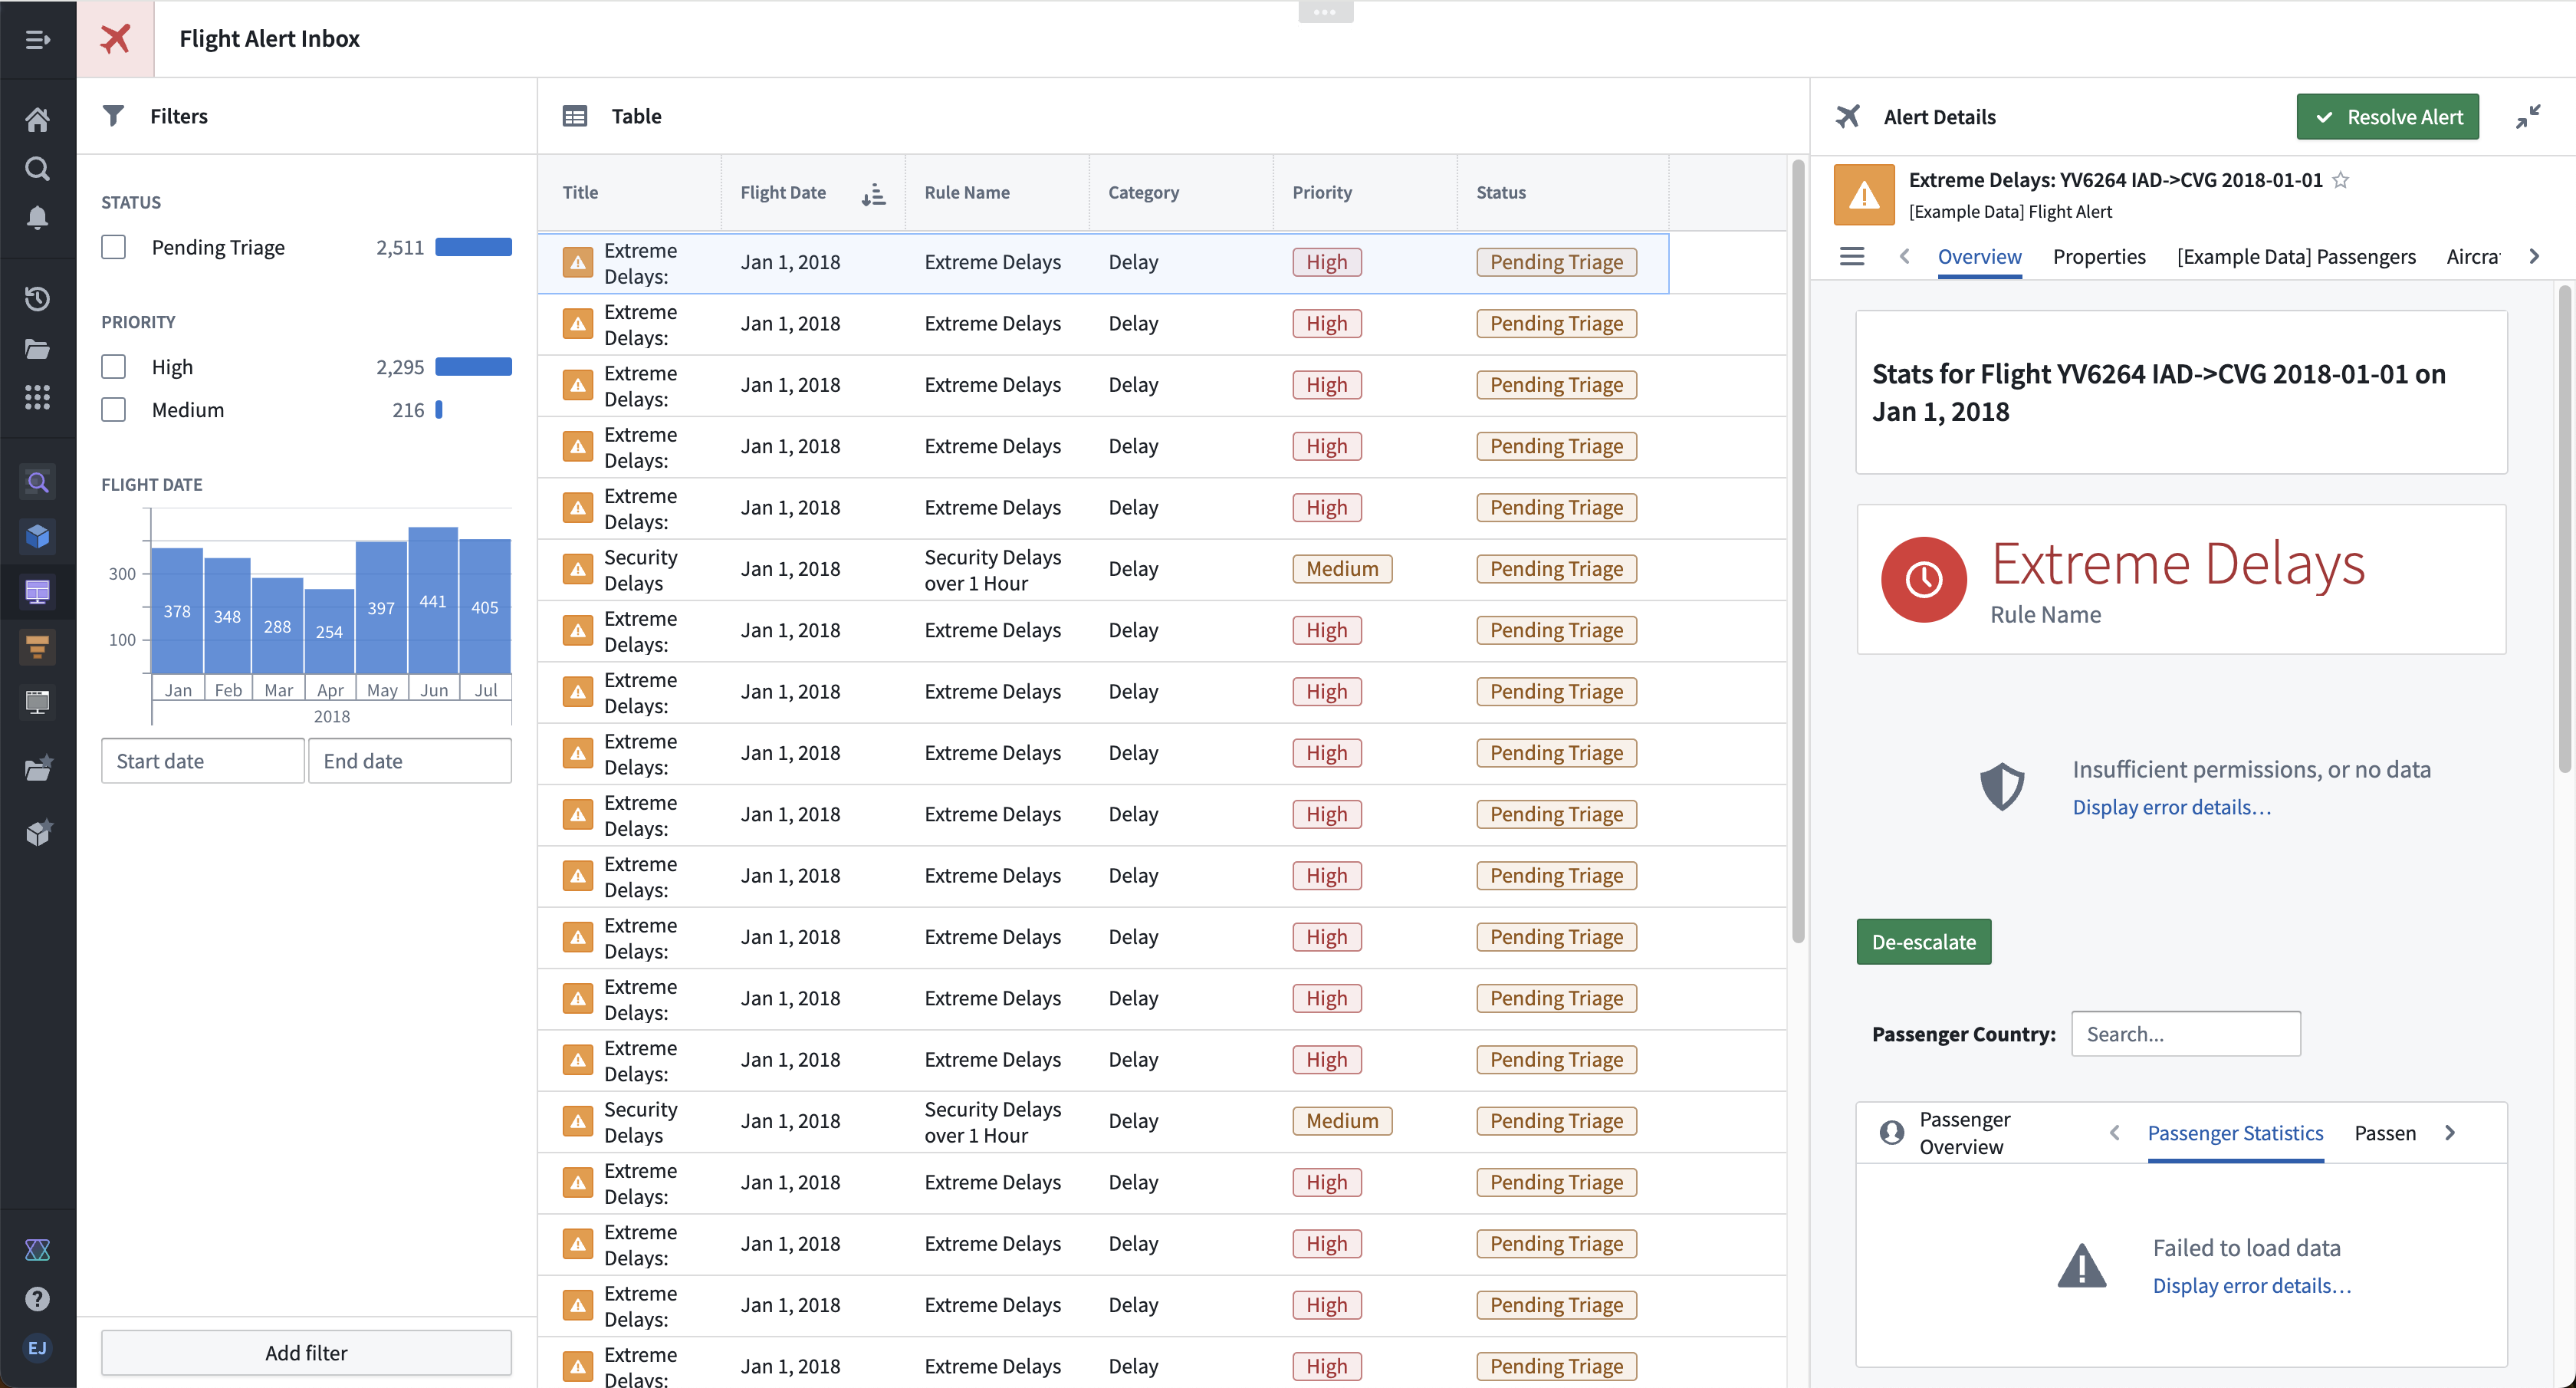The width and height of the screenshot is (2576, 1388).
Task: Click the De-escalate button
Action: (1923, 941)
